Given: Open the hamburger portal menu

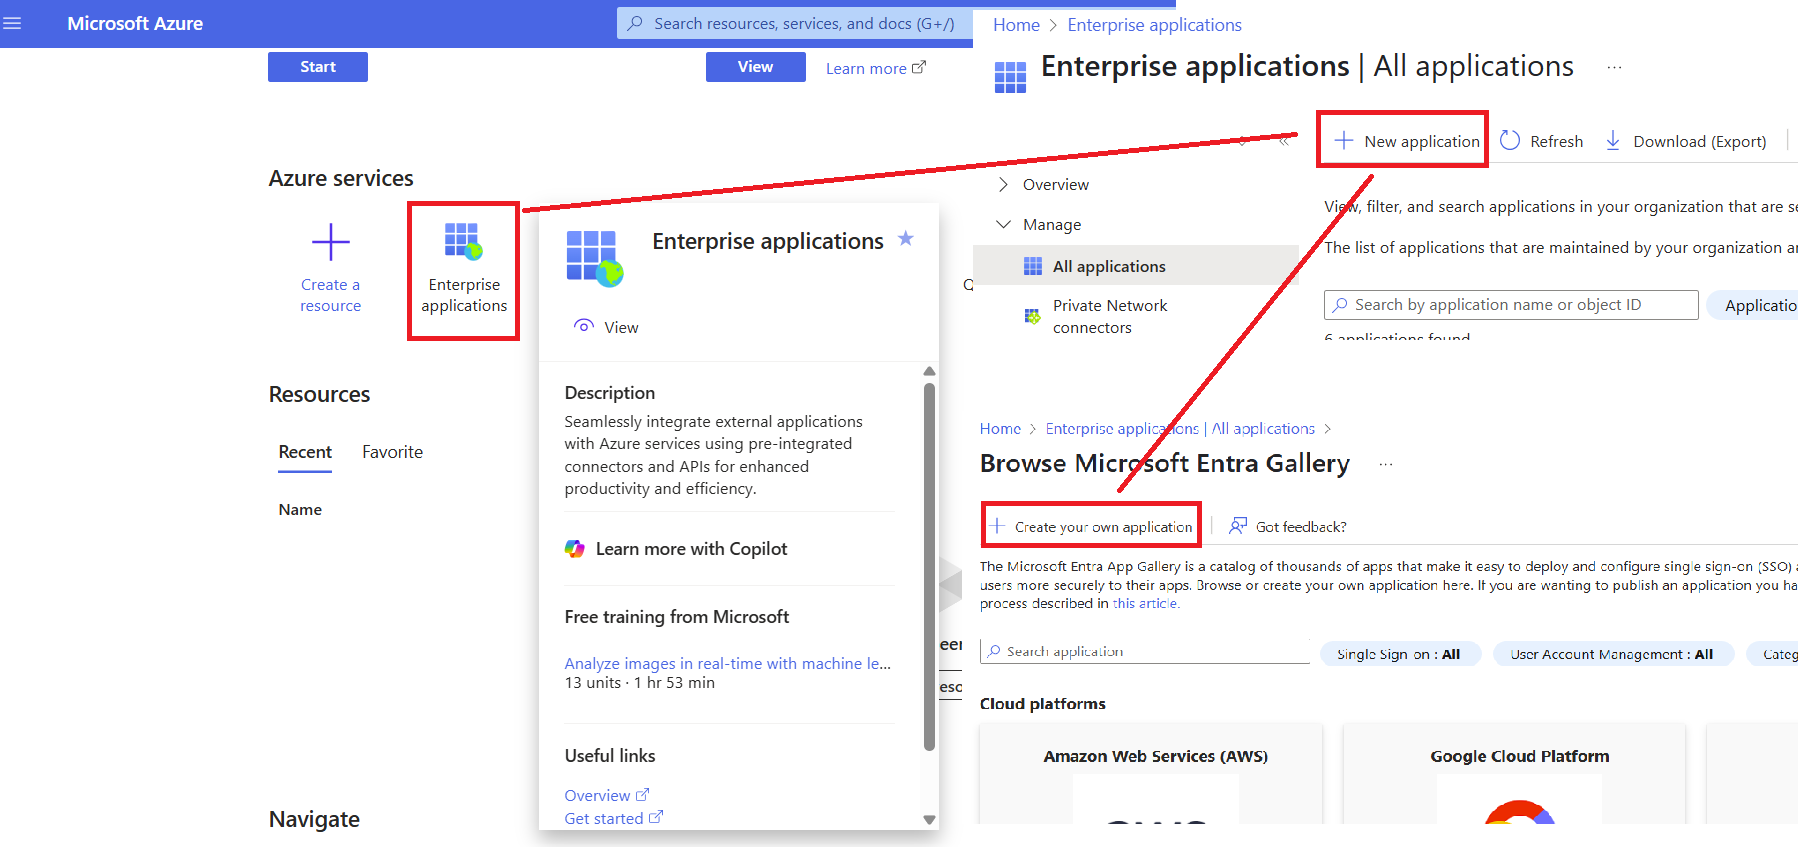Looking at the screenshot, I should pos(13,23).
